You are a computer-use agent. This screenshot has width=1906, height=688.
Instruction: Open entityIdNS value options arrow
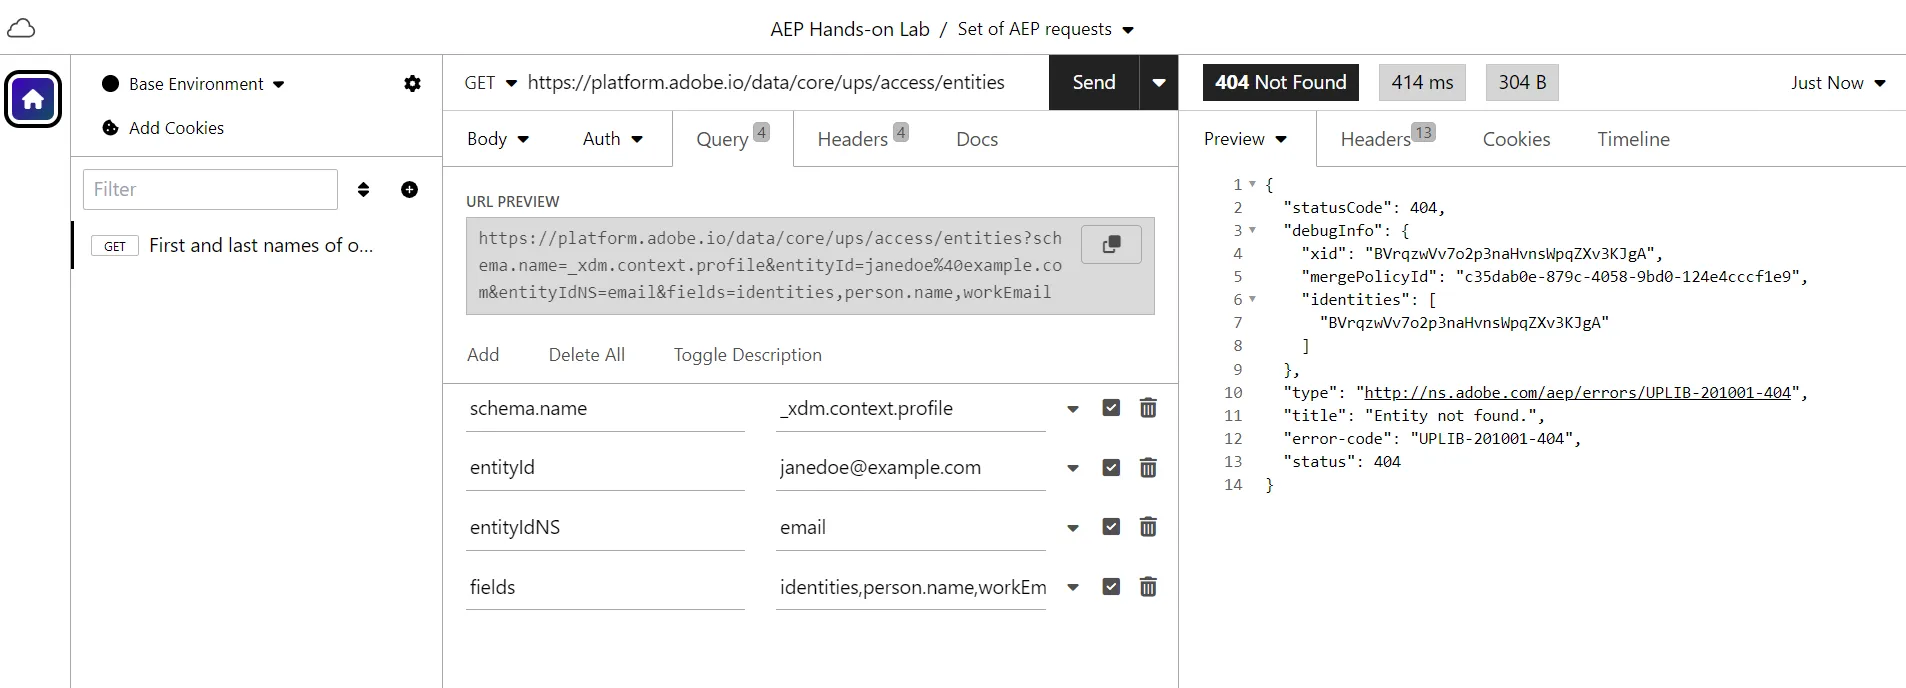tap(1073, 528)
